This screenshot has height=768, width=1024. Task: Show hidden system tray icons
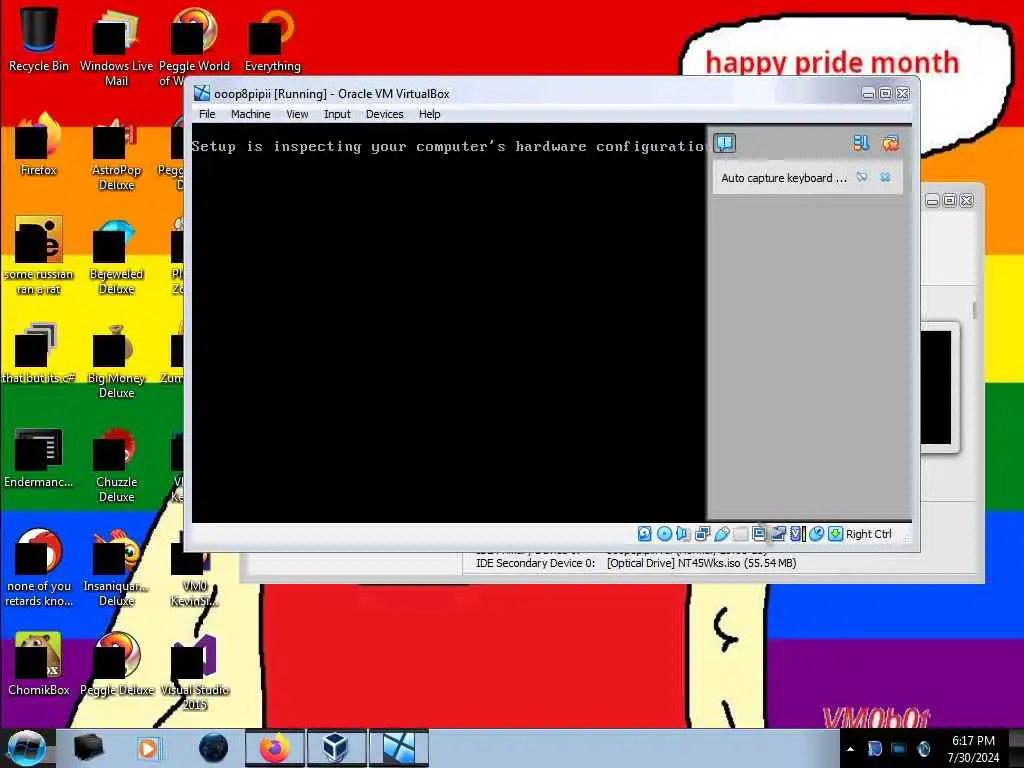(x=850, y=749)
